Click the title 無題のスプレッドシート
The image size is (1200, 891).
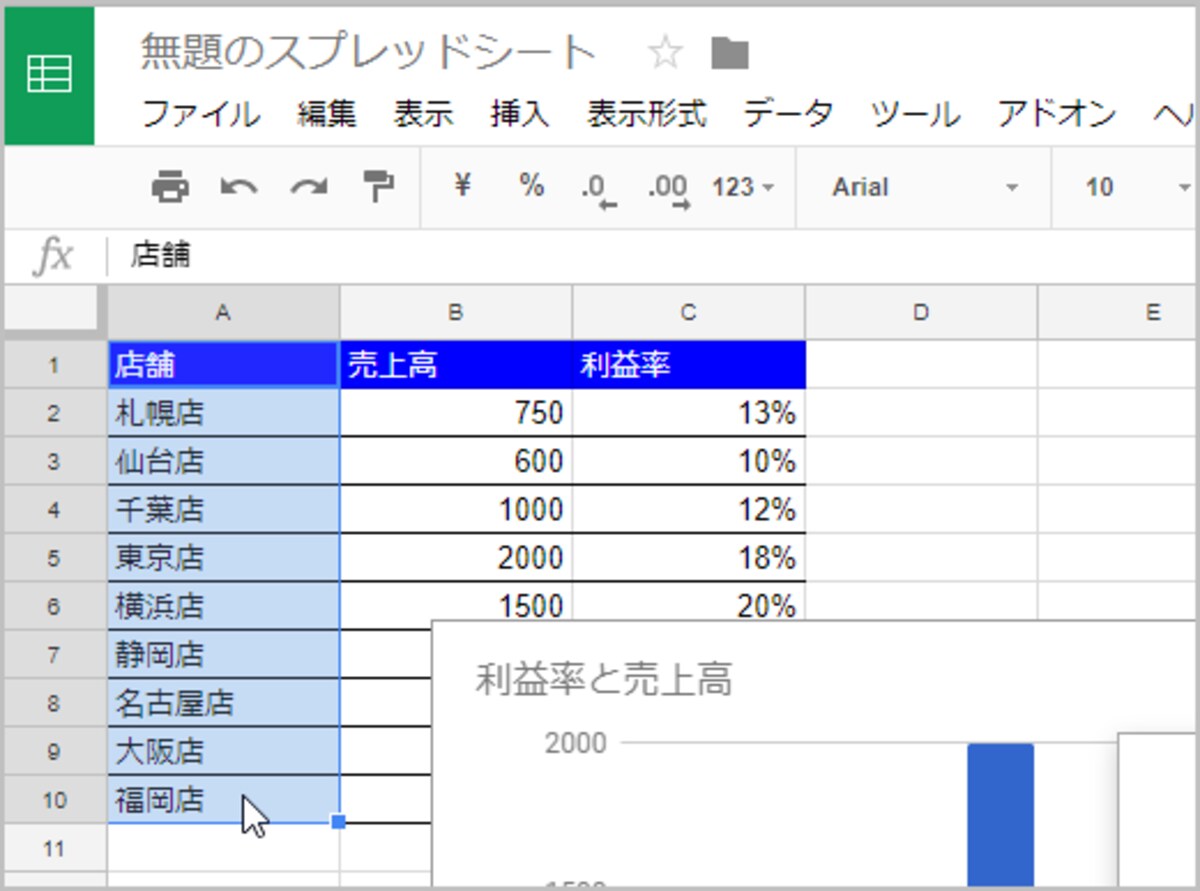pyautogui.click(x=368, y=53)
